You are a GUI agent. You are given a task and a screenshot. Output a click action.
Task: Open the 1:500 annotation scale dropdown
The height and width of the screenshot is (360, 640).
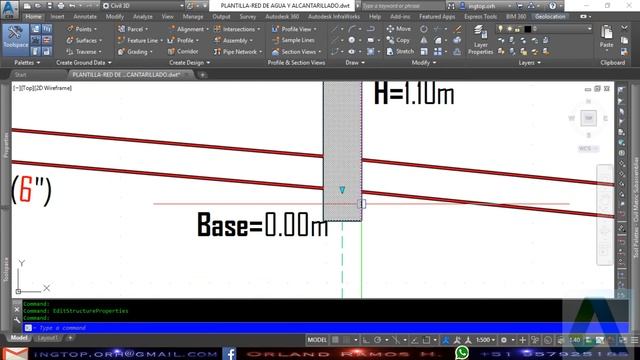[485, 340]
